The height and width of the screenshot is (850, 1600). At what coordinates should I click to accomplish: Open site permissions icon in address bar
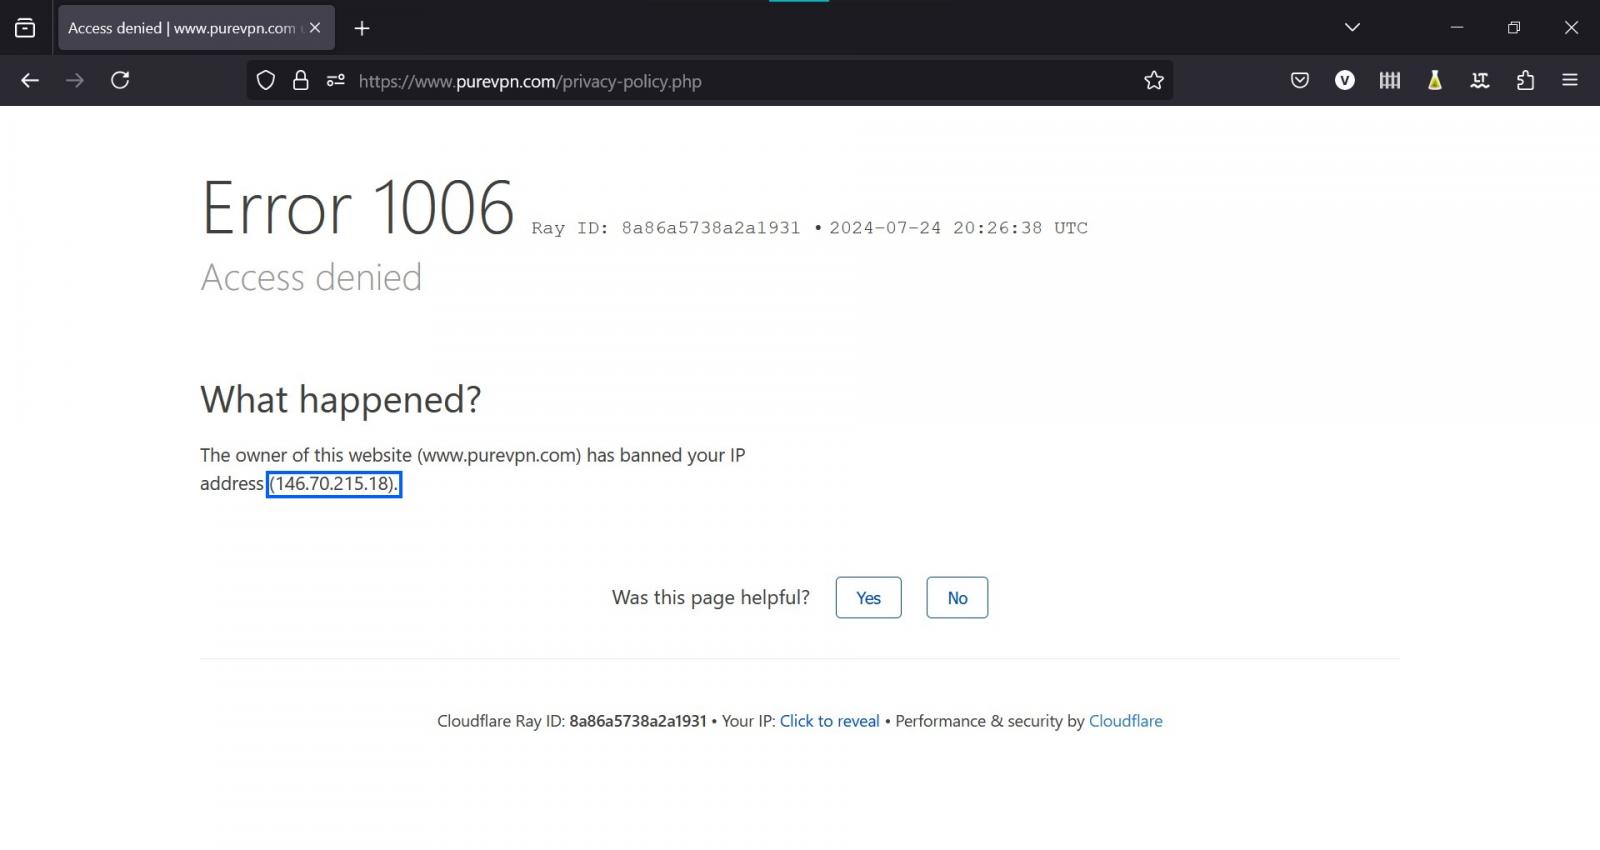coord(335,81)
